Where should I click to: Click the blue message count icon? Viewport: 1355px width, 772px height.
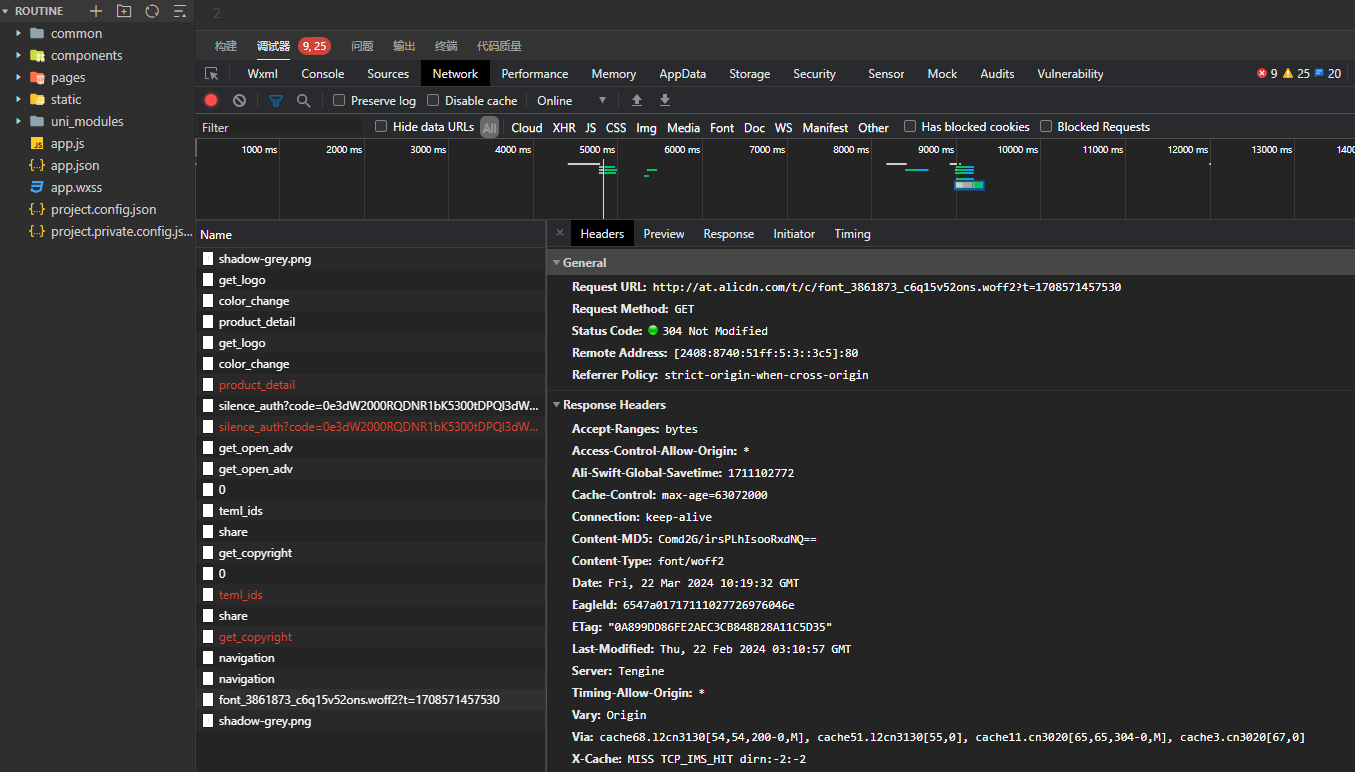tap(1319, 73)
